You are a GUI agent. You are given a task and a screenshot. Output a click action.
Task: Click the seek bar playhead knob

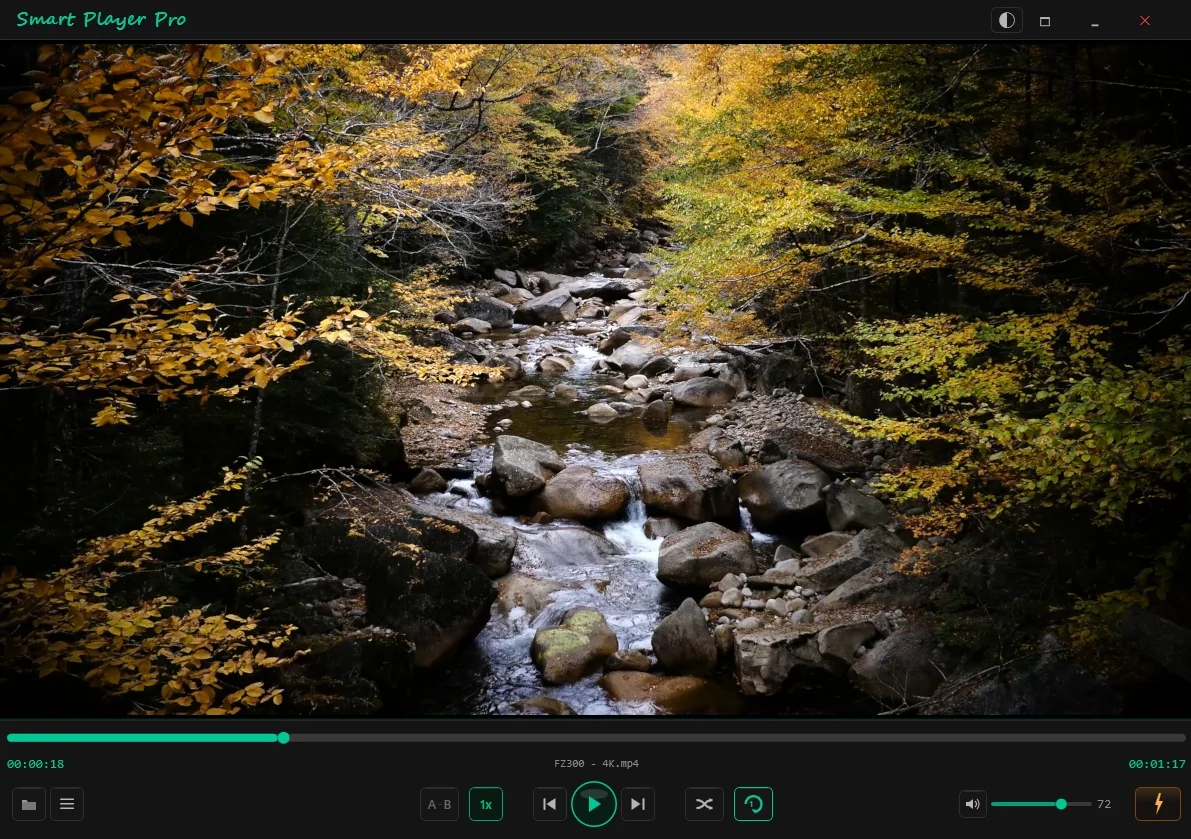[283, 738]
